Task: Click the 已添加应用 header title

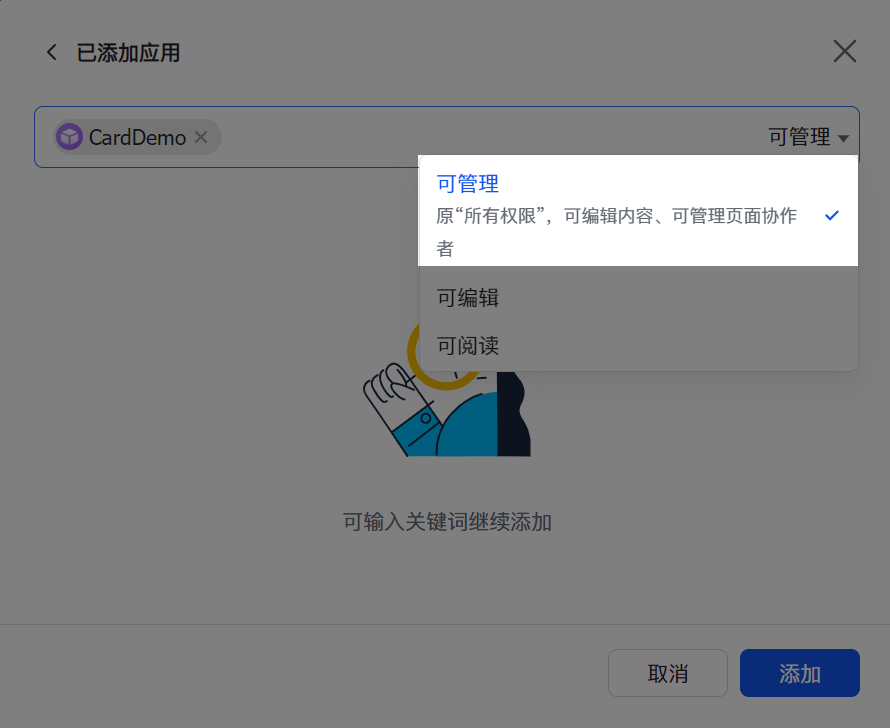Action: (x=128, y=53)
